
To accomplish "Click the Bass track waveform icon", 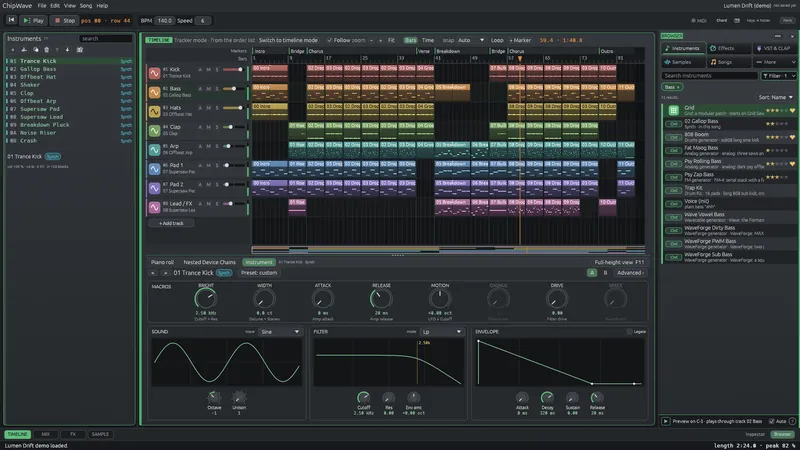I will pyautogui.click(x=154, y=92).
